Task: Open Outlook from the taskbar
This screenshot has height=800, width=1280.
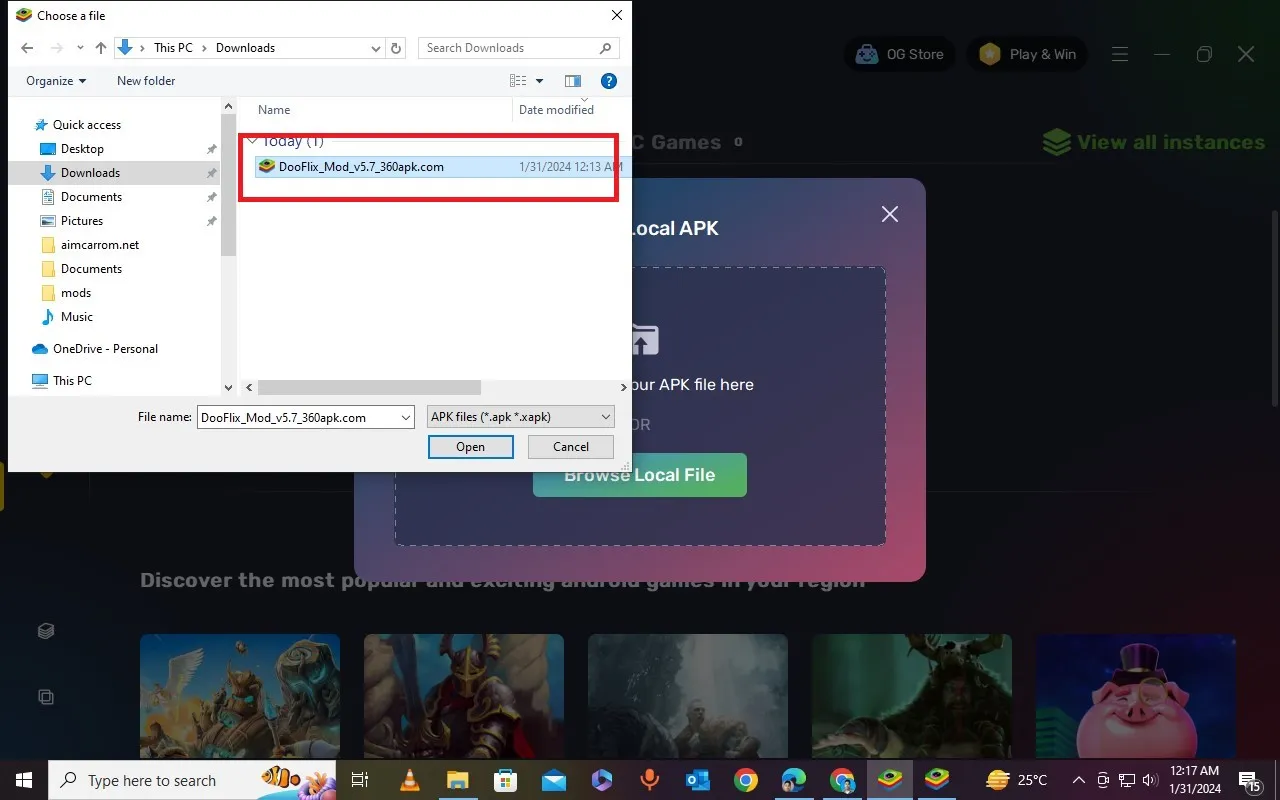Action: point(697,780)
